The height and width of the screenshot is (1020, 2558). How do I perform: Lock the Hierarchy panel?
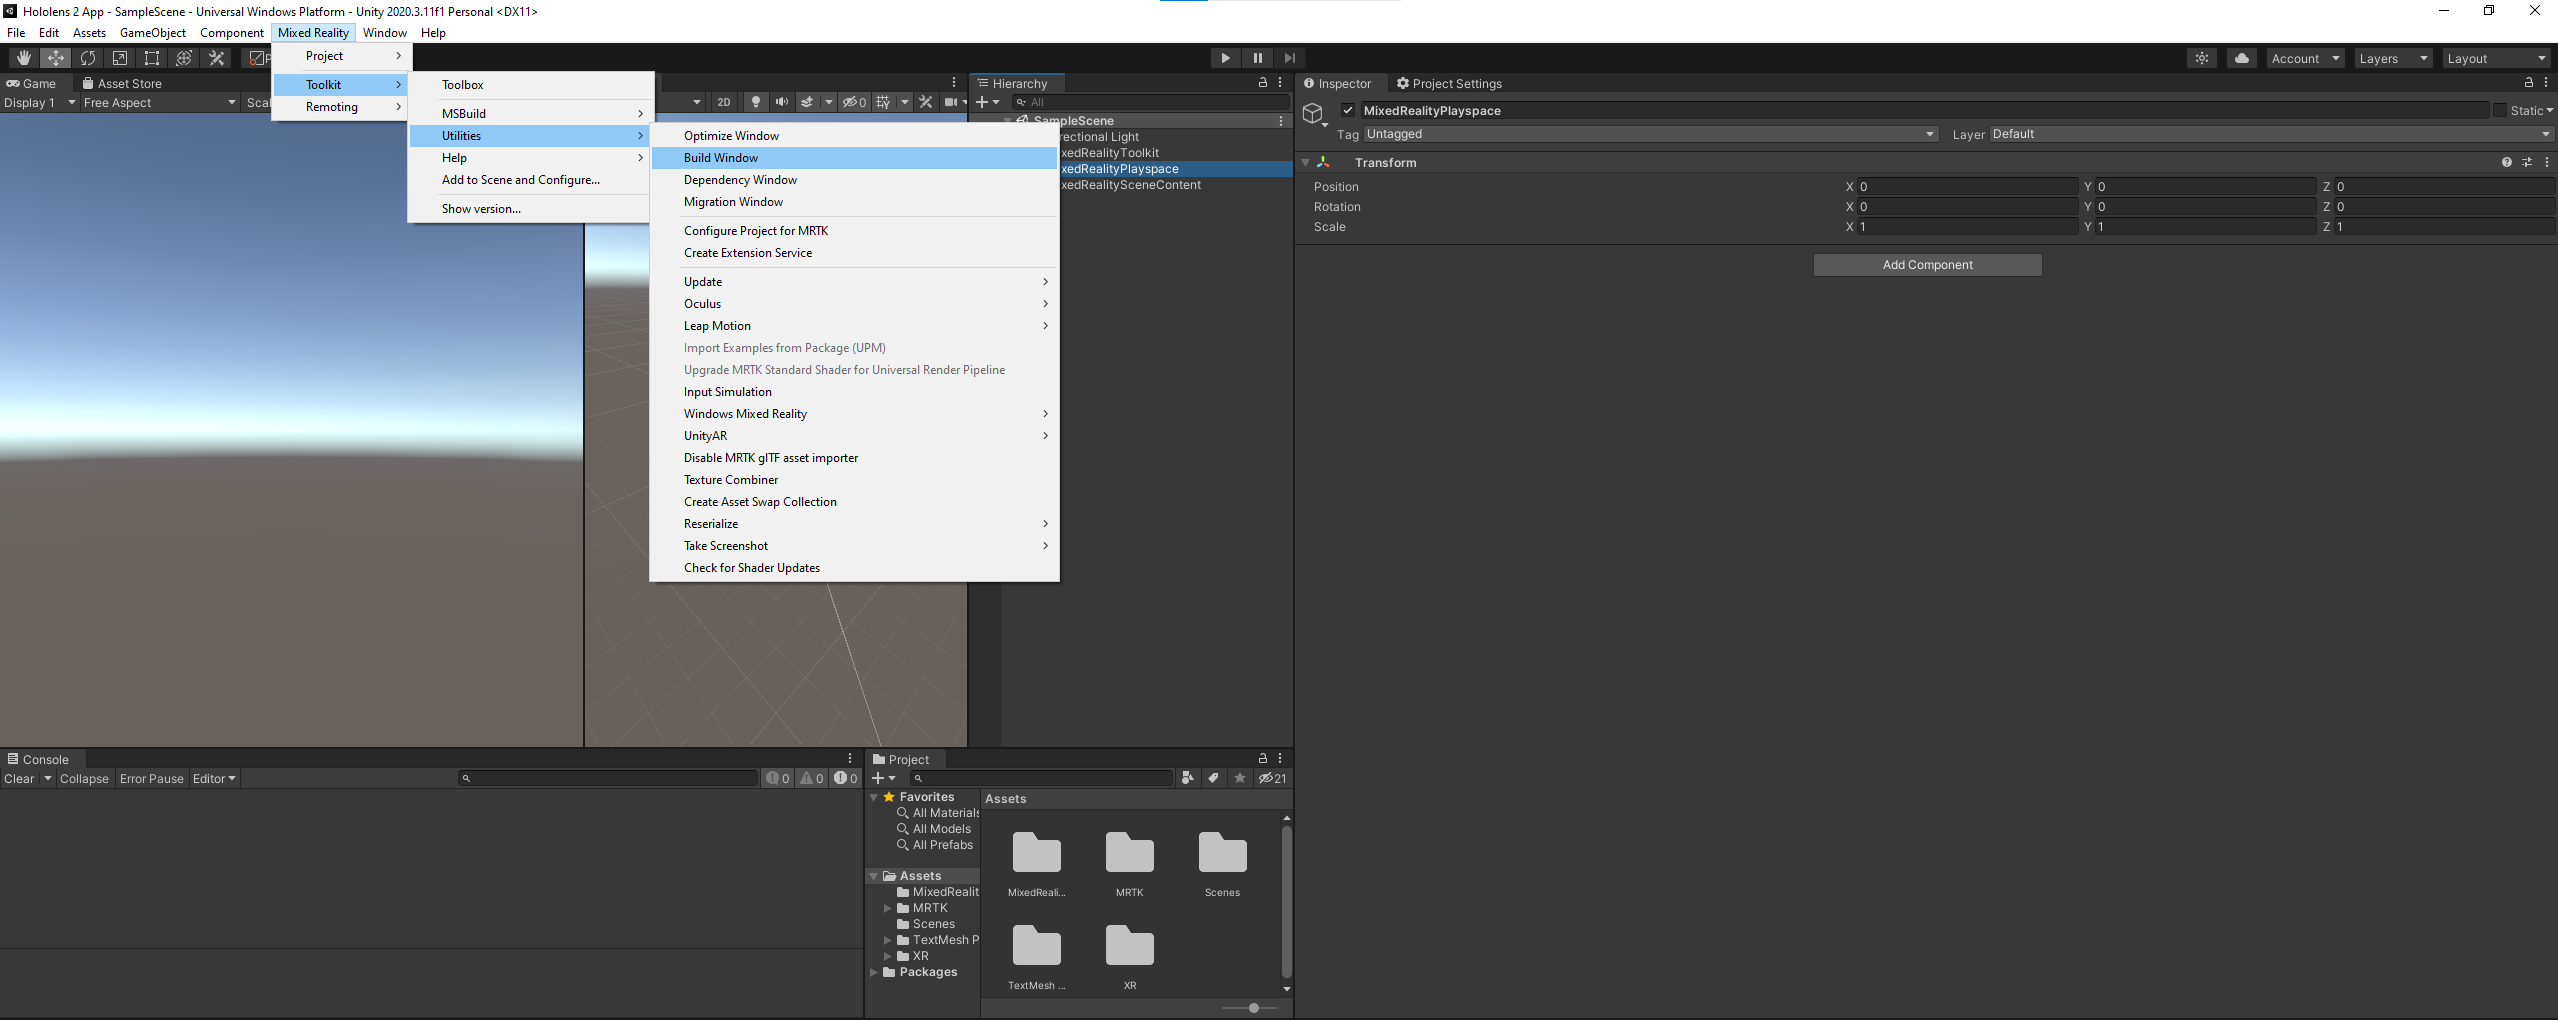point(1263,83)
